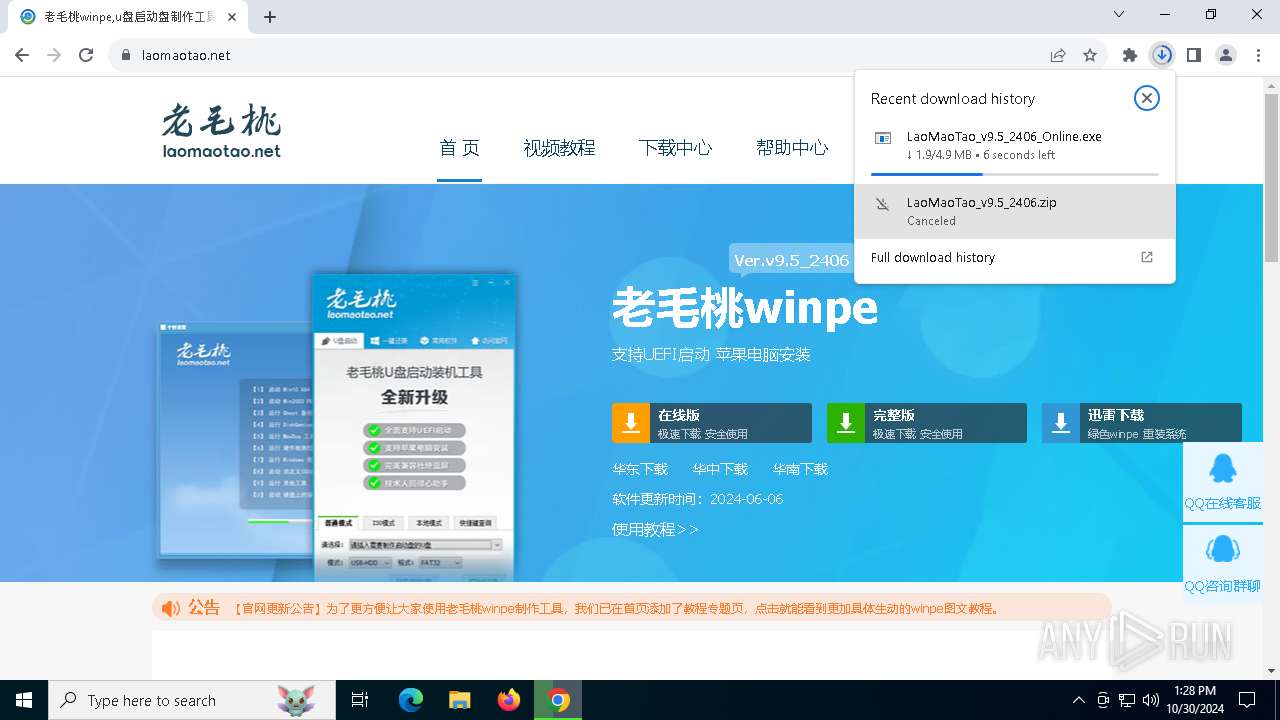The image size is (1280, 720).
Task: Open Chrome downloads icon in toolbar
Action: pyautogui.click(x=1162, y=56)
